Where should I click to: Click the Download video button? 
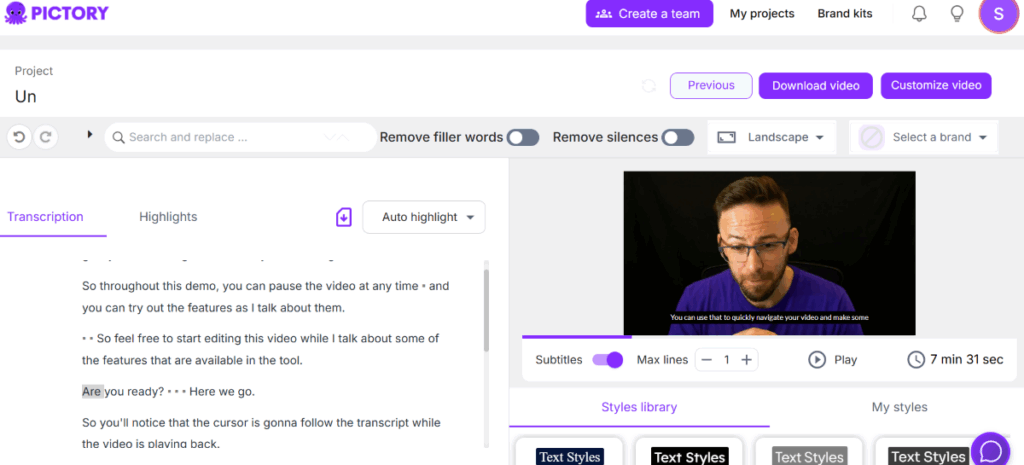click(815, 86)
